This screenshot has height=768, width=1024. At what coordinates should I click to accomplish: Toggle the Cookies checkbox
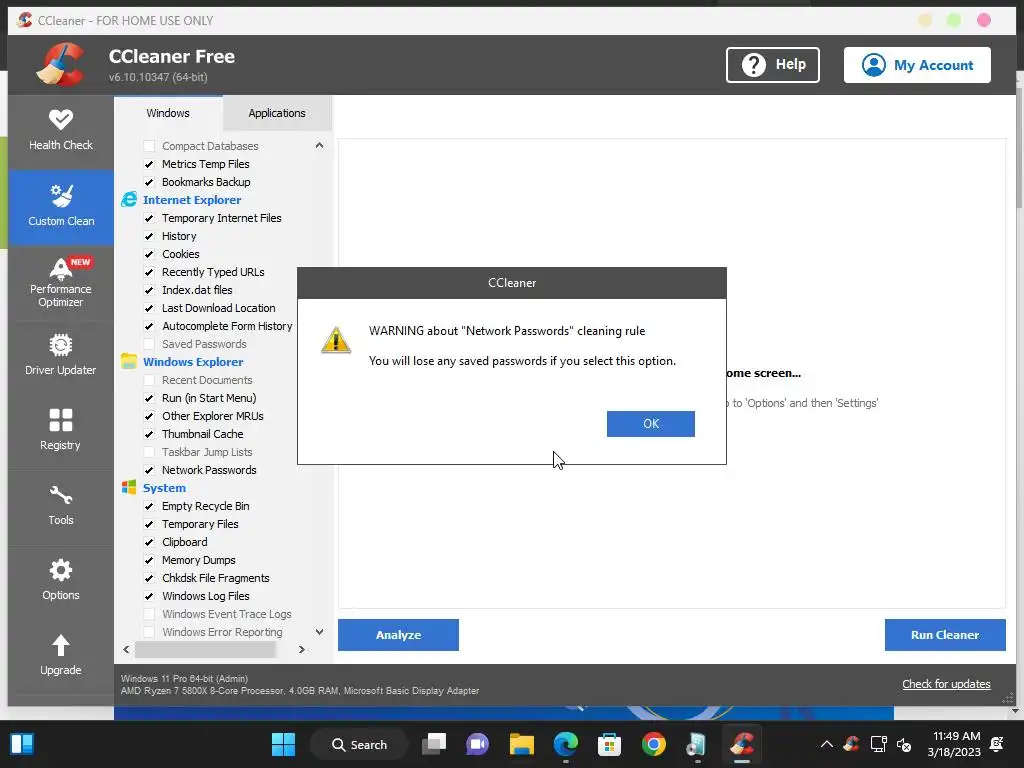point(149,254)
